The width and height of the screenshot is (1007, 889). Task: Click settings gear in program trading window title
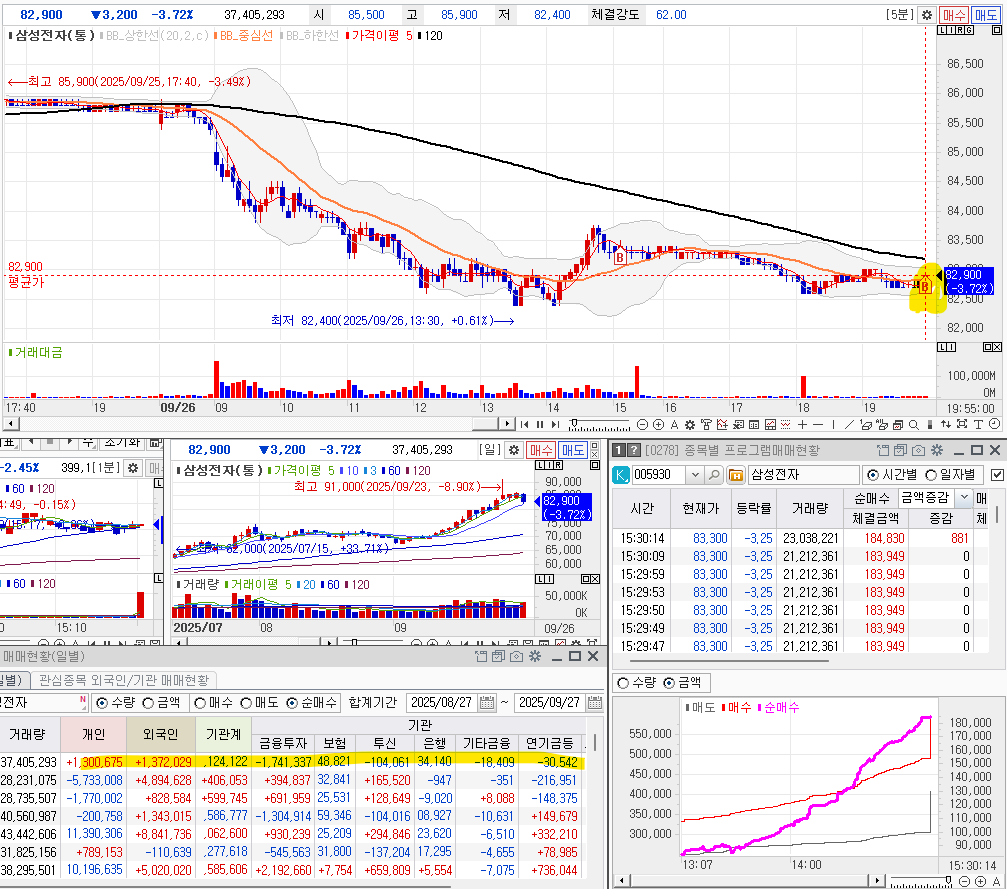[937, 450]
